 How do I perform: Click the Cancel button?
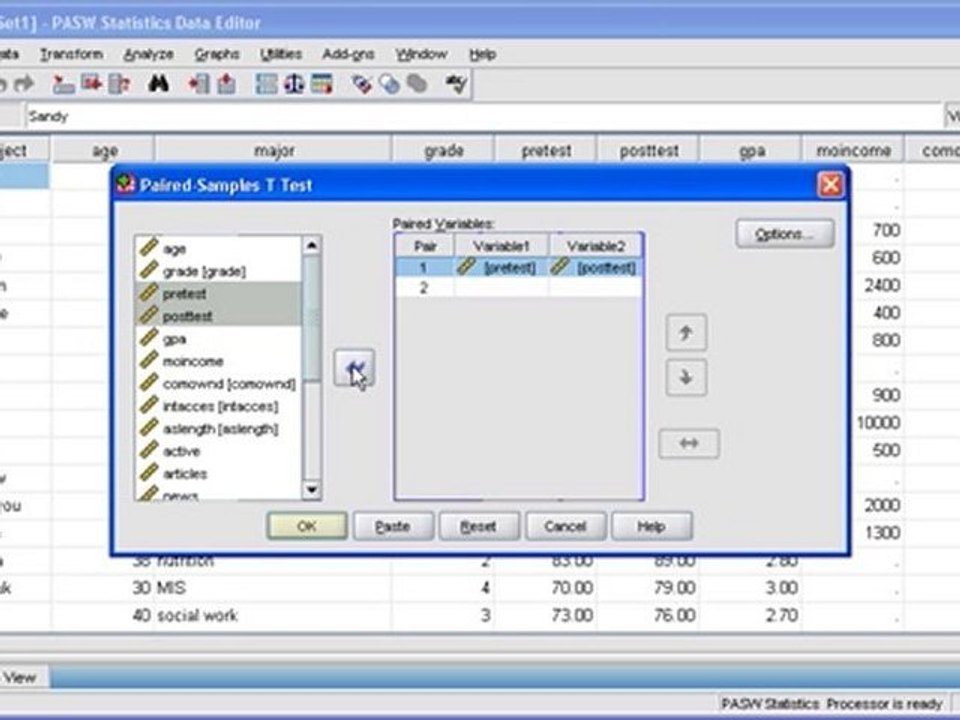pos(566,526)
